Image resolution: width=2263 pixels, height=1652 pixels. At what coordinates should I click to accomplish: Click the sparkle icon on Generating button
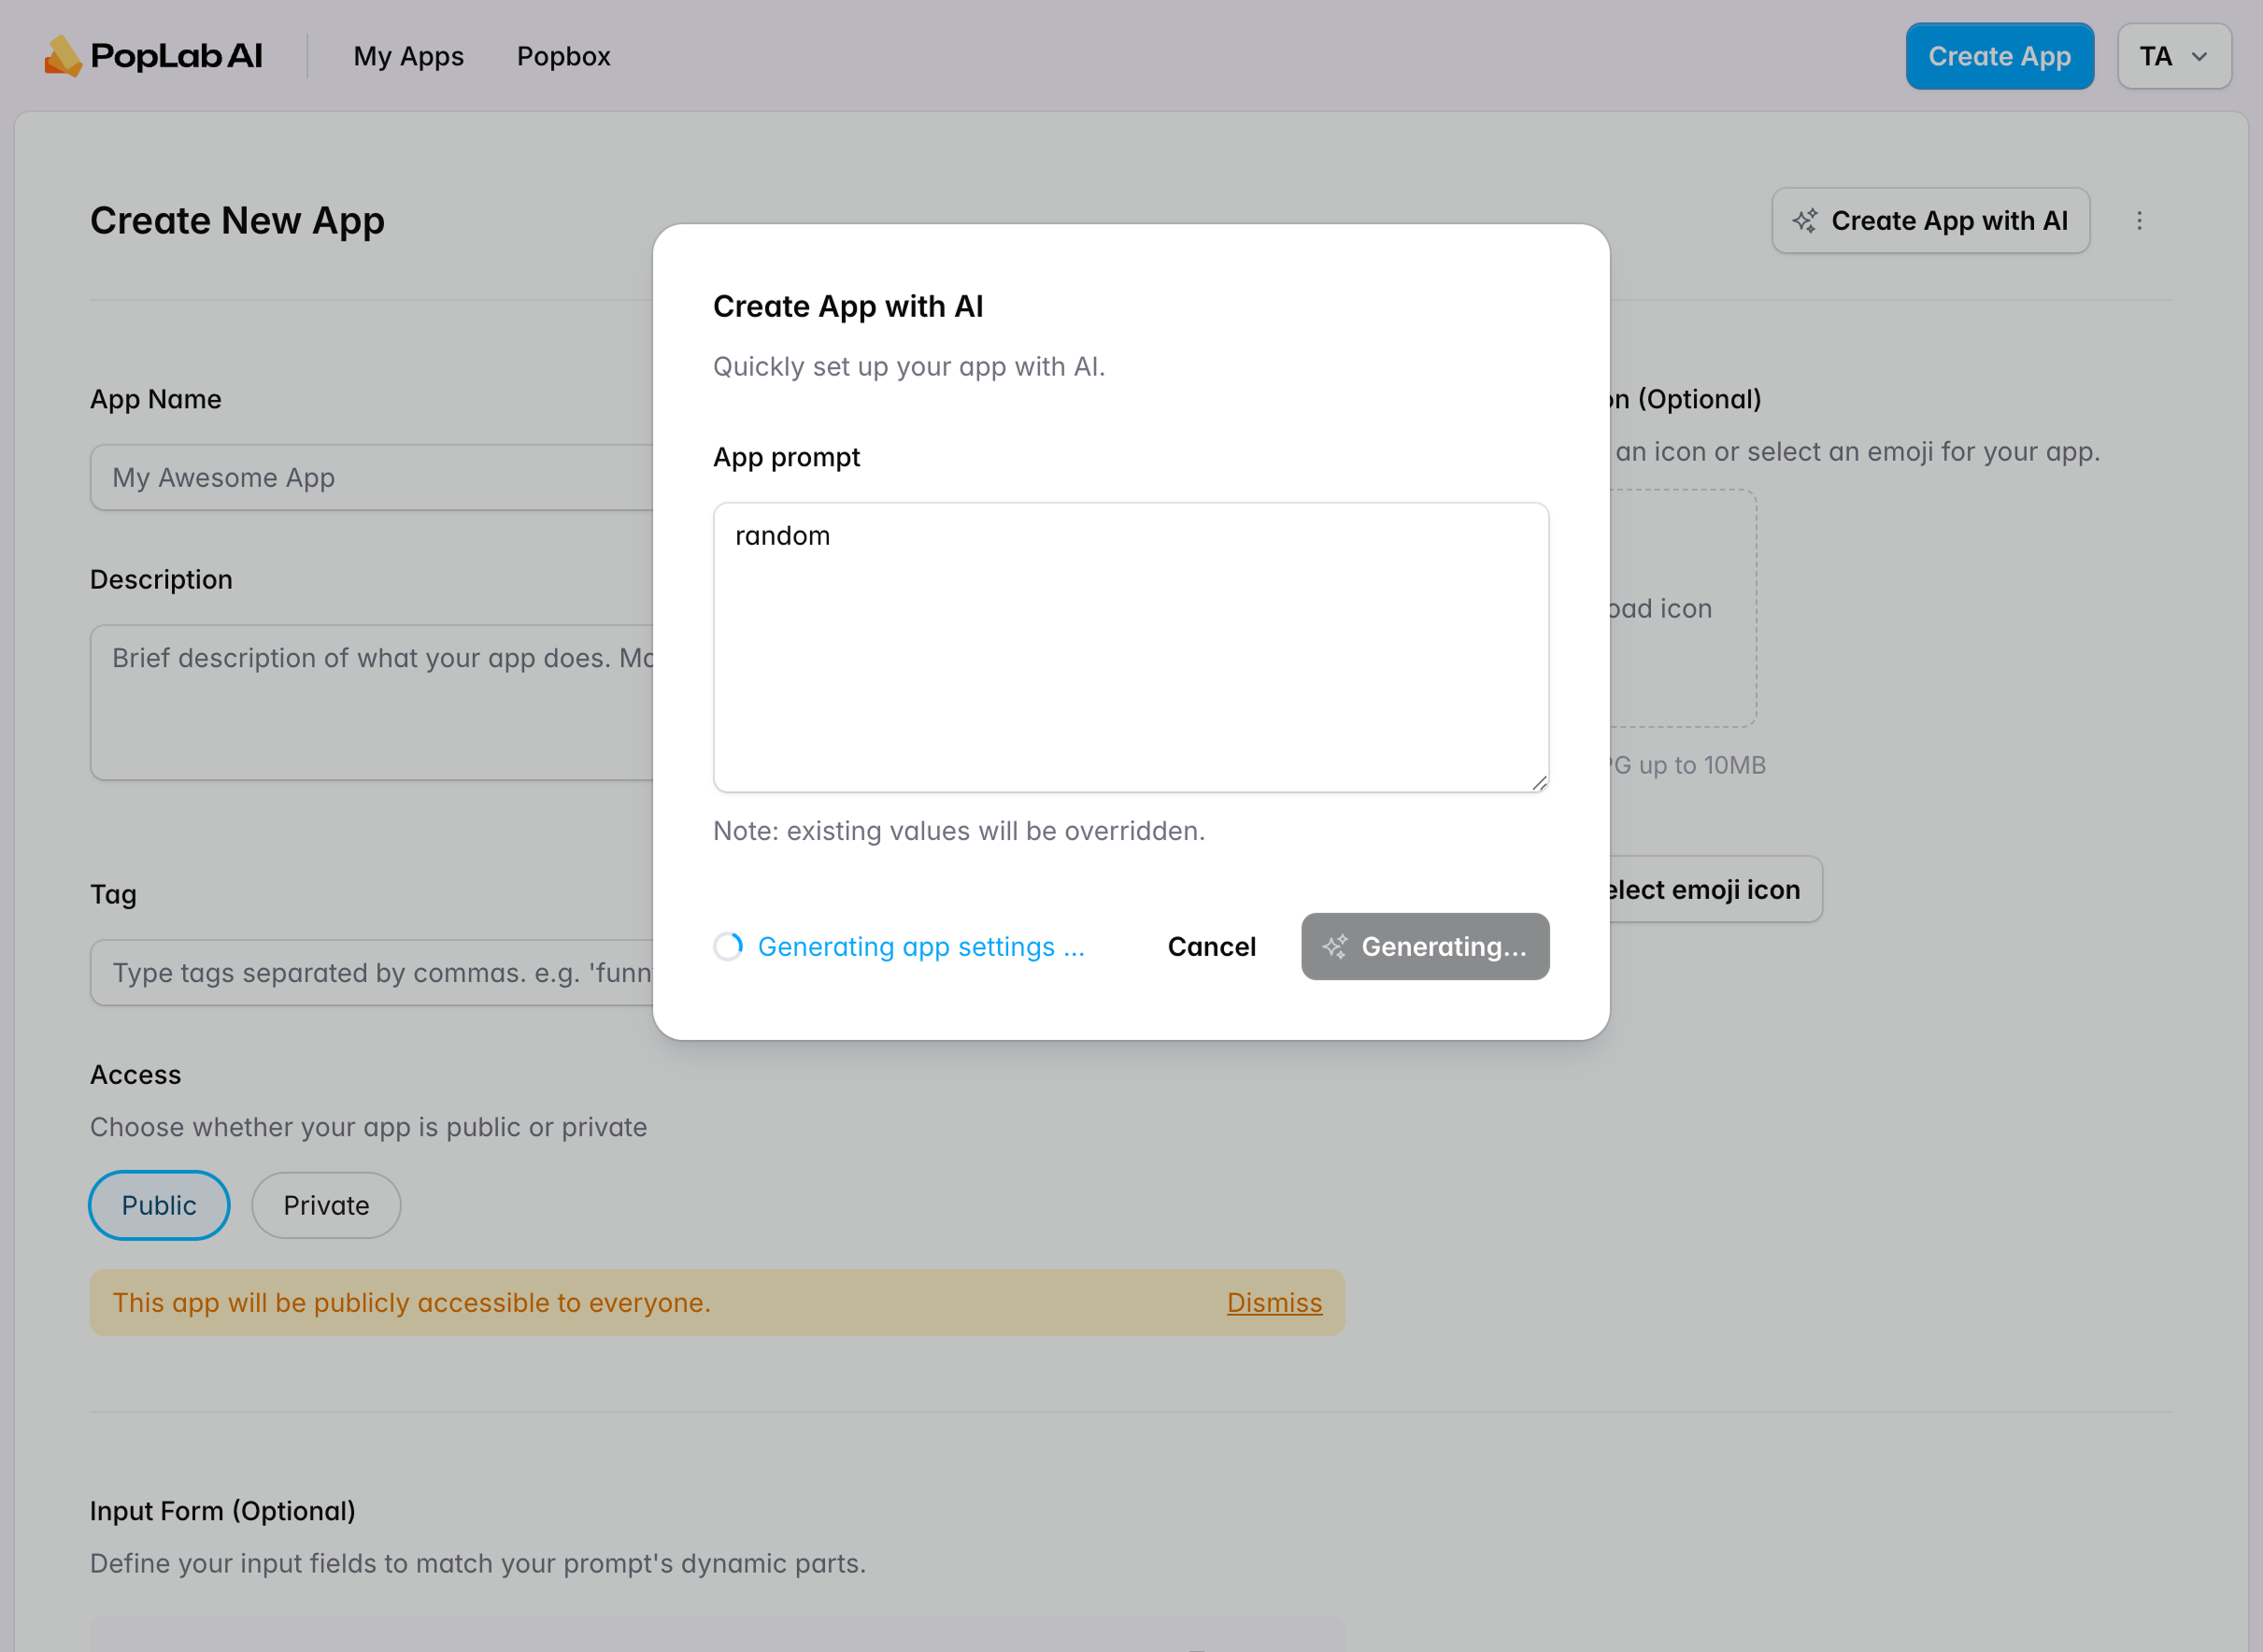click(1335, 946)
